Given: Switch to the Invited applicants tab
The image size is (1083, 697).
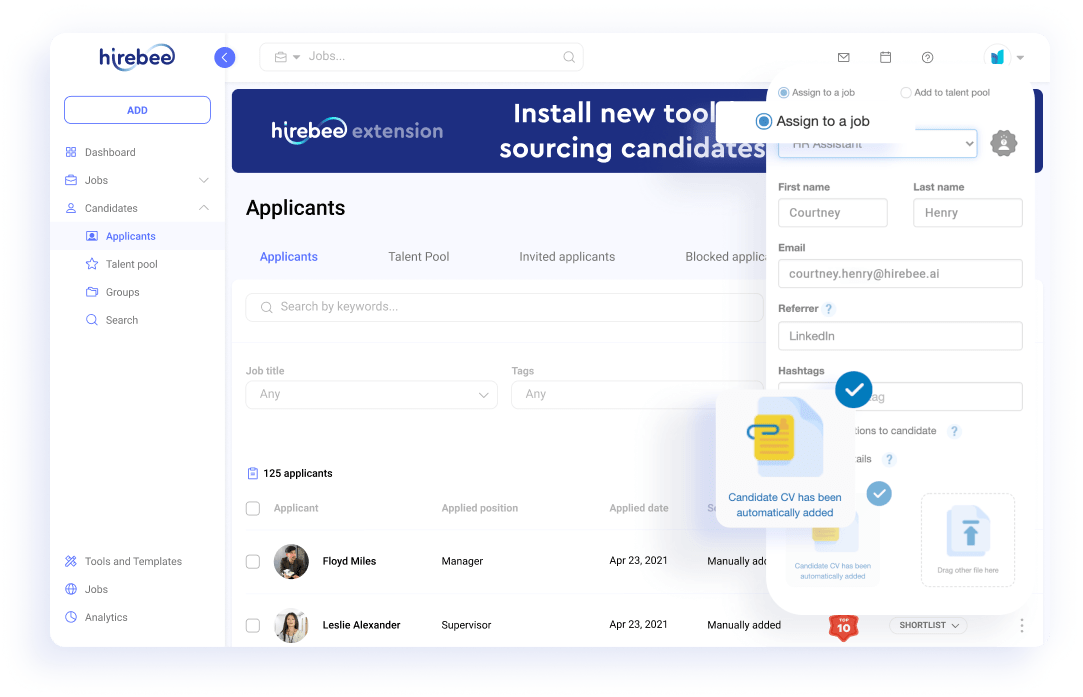Looking at the screenshot, I should tap(567, 257).
